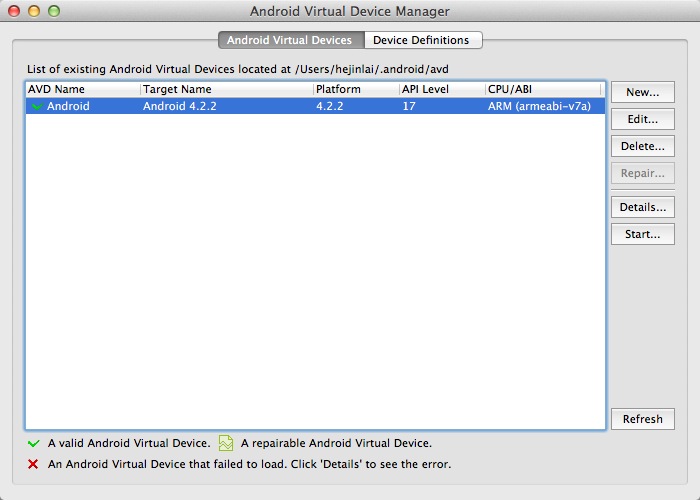This screenshot has width=700, height=500.
Task: Create a new AVD with New... button
Action: tap(642, 92)
